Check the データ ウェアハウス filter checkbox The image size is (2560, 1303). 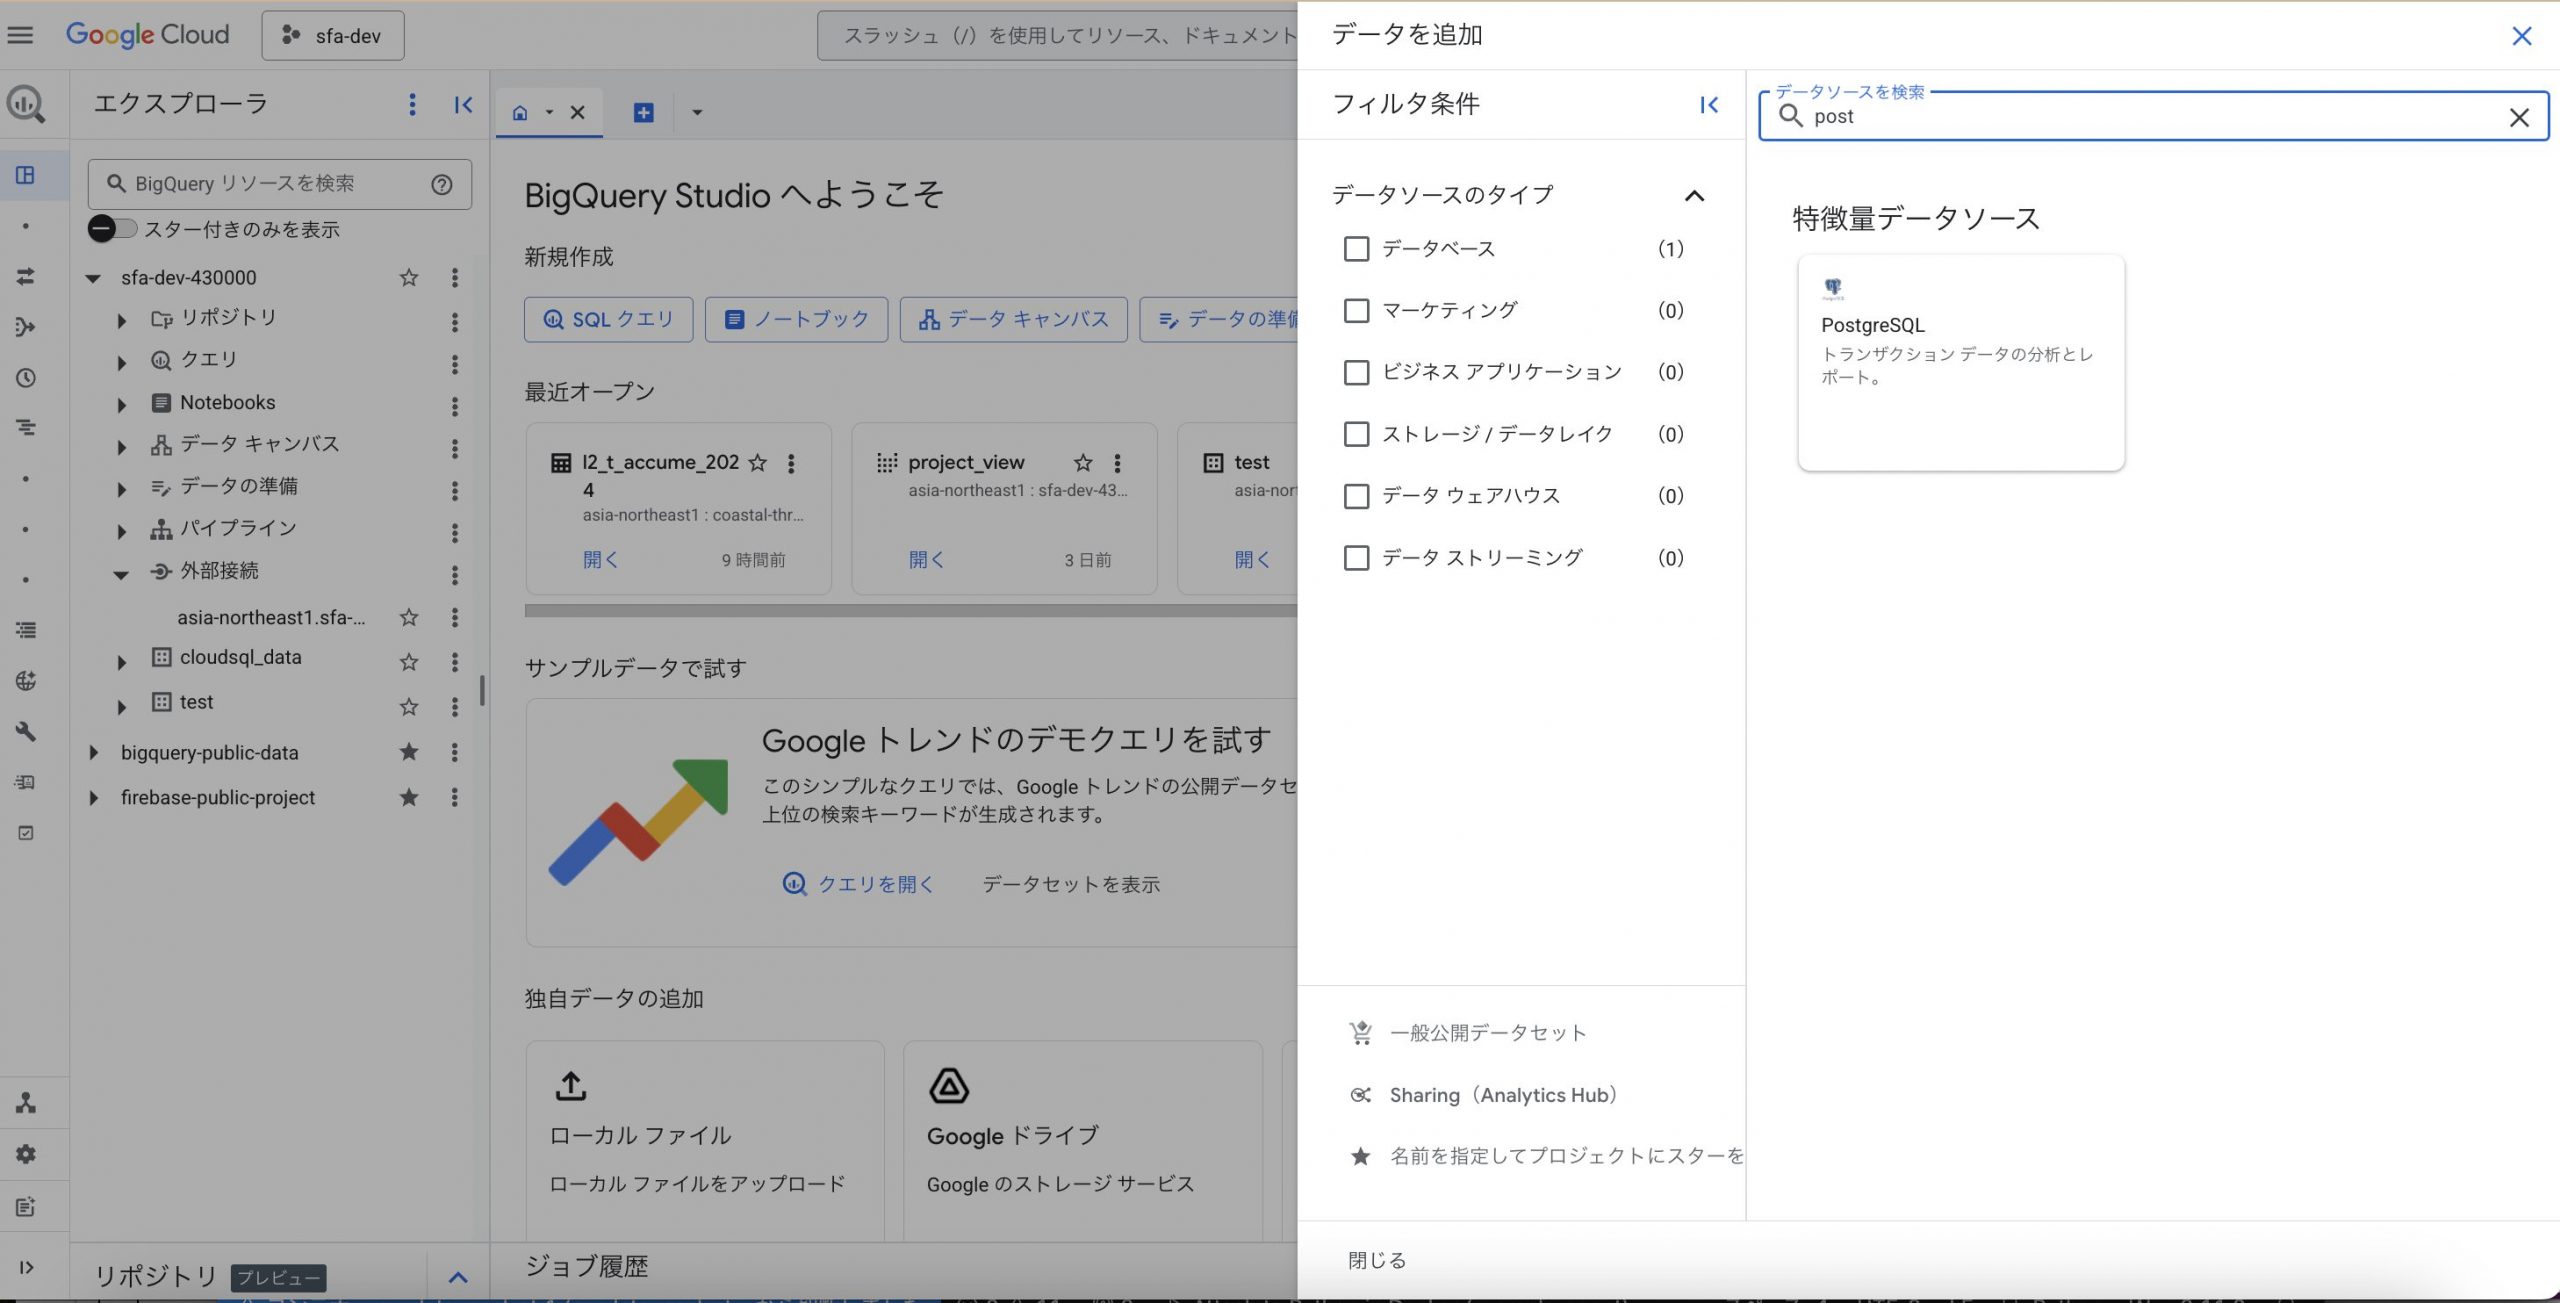click(1356, 496)
